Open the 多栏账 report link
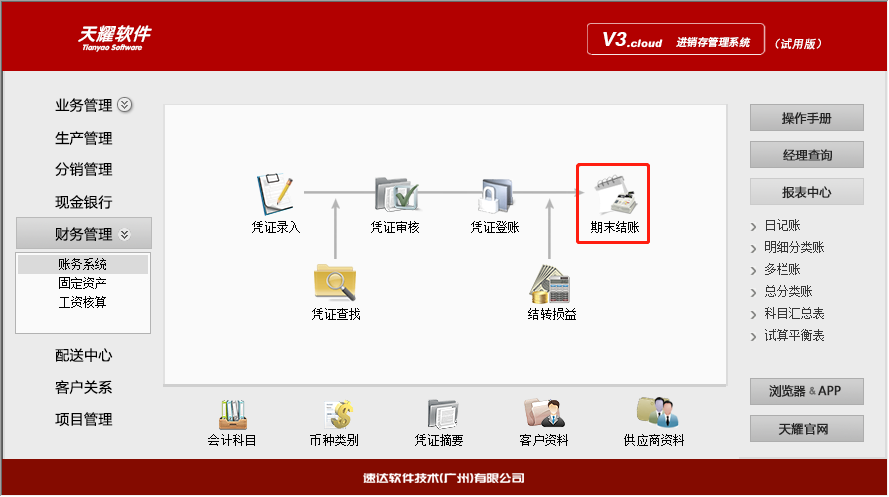 tap(782, 269)
